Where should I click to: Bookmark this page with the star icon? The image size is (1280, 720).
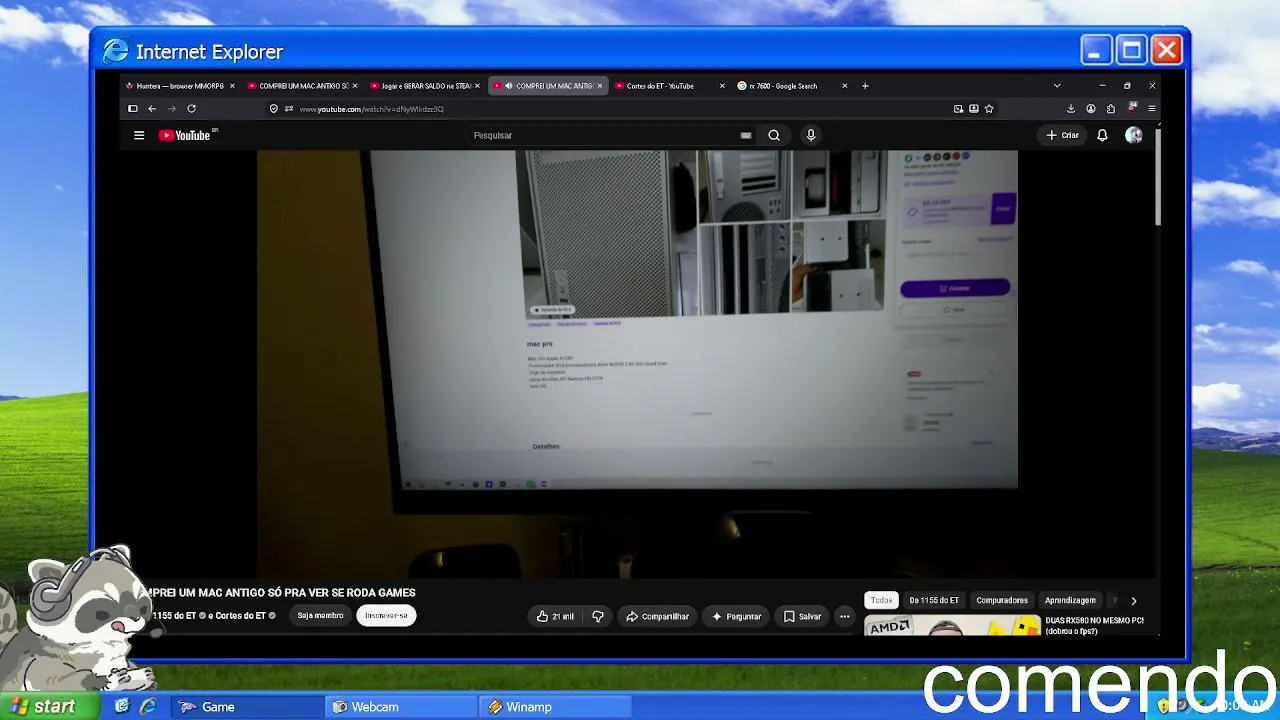989,109
